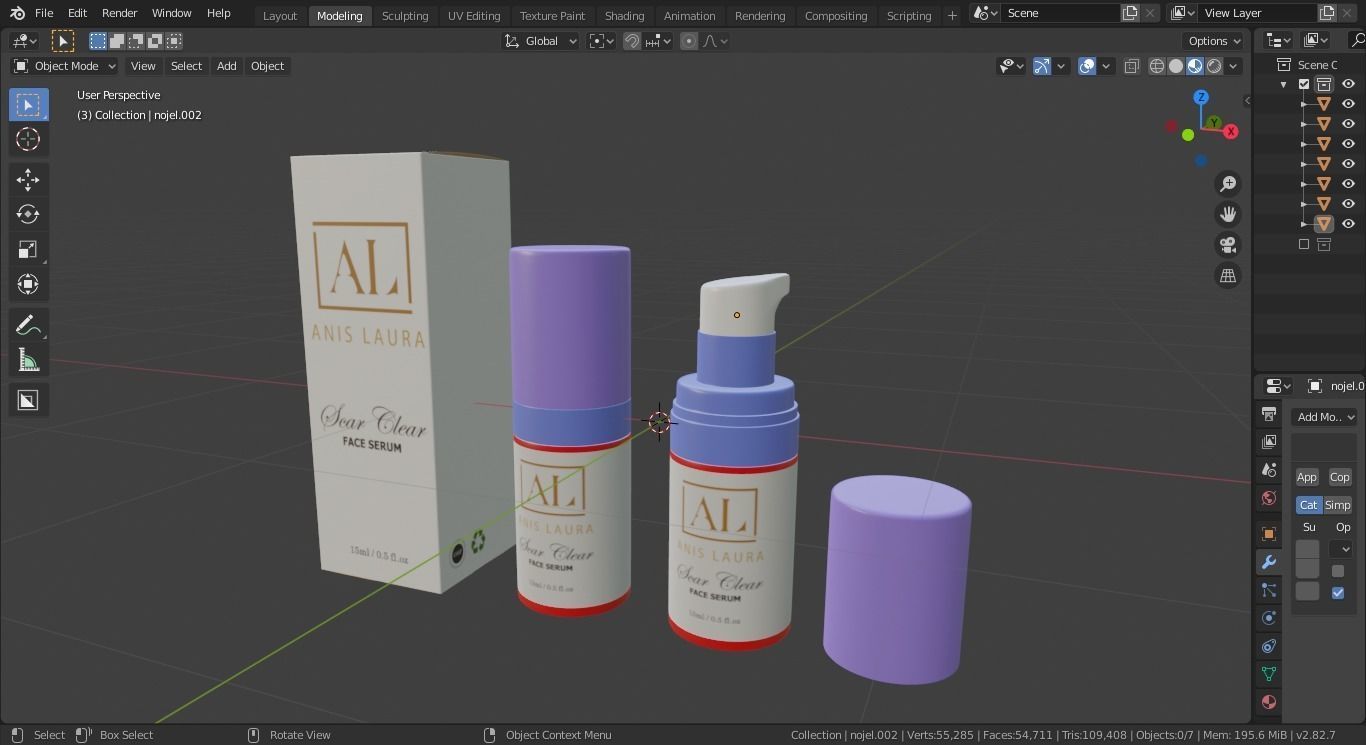Viewport: 1366px width, 745px height.
Task: Switch to the Shading workspace tab
Action: point(624,15)
